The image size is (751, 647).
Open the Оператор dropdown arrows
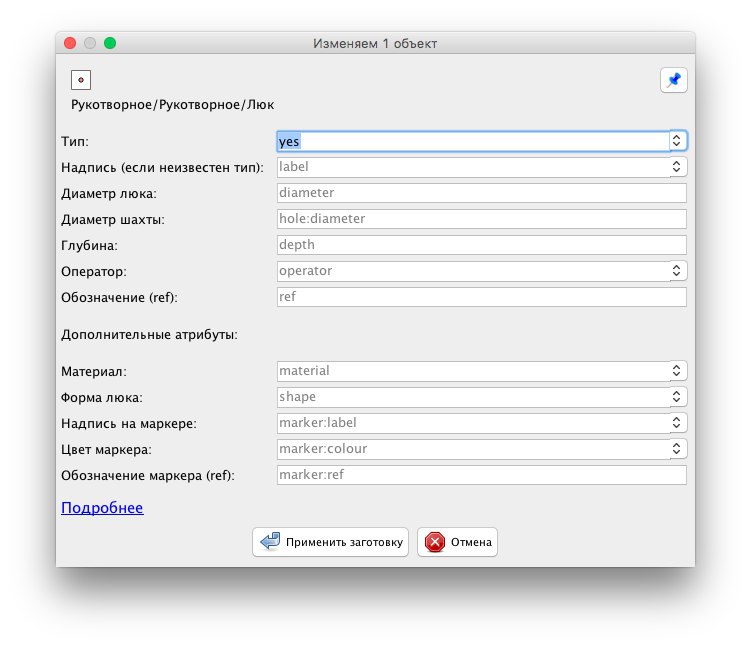click(676, 271)
